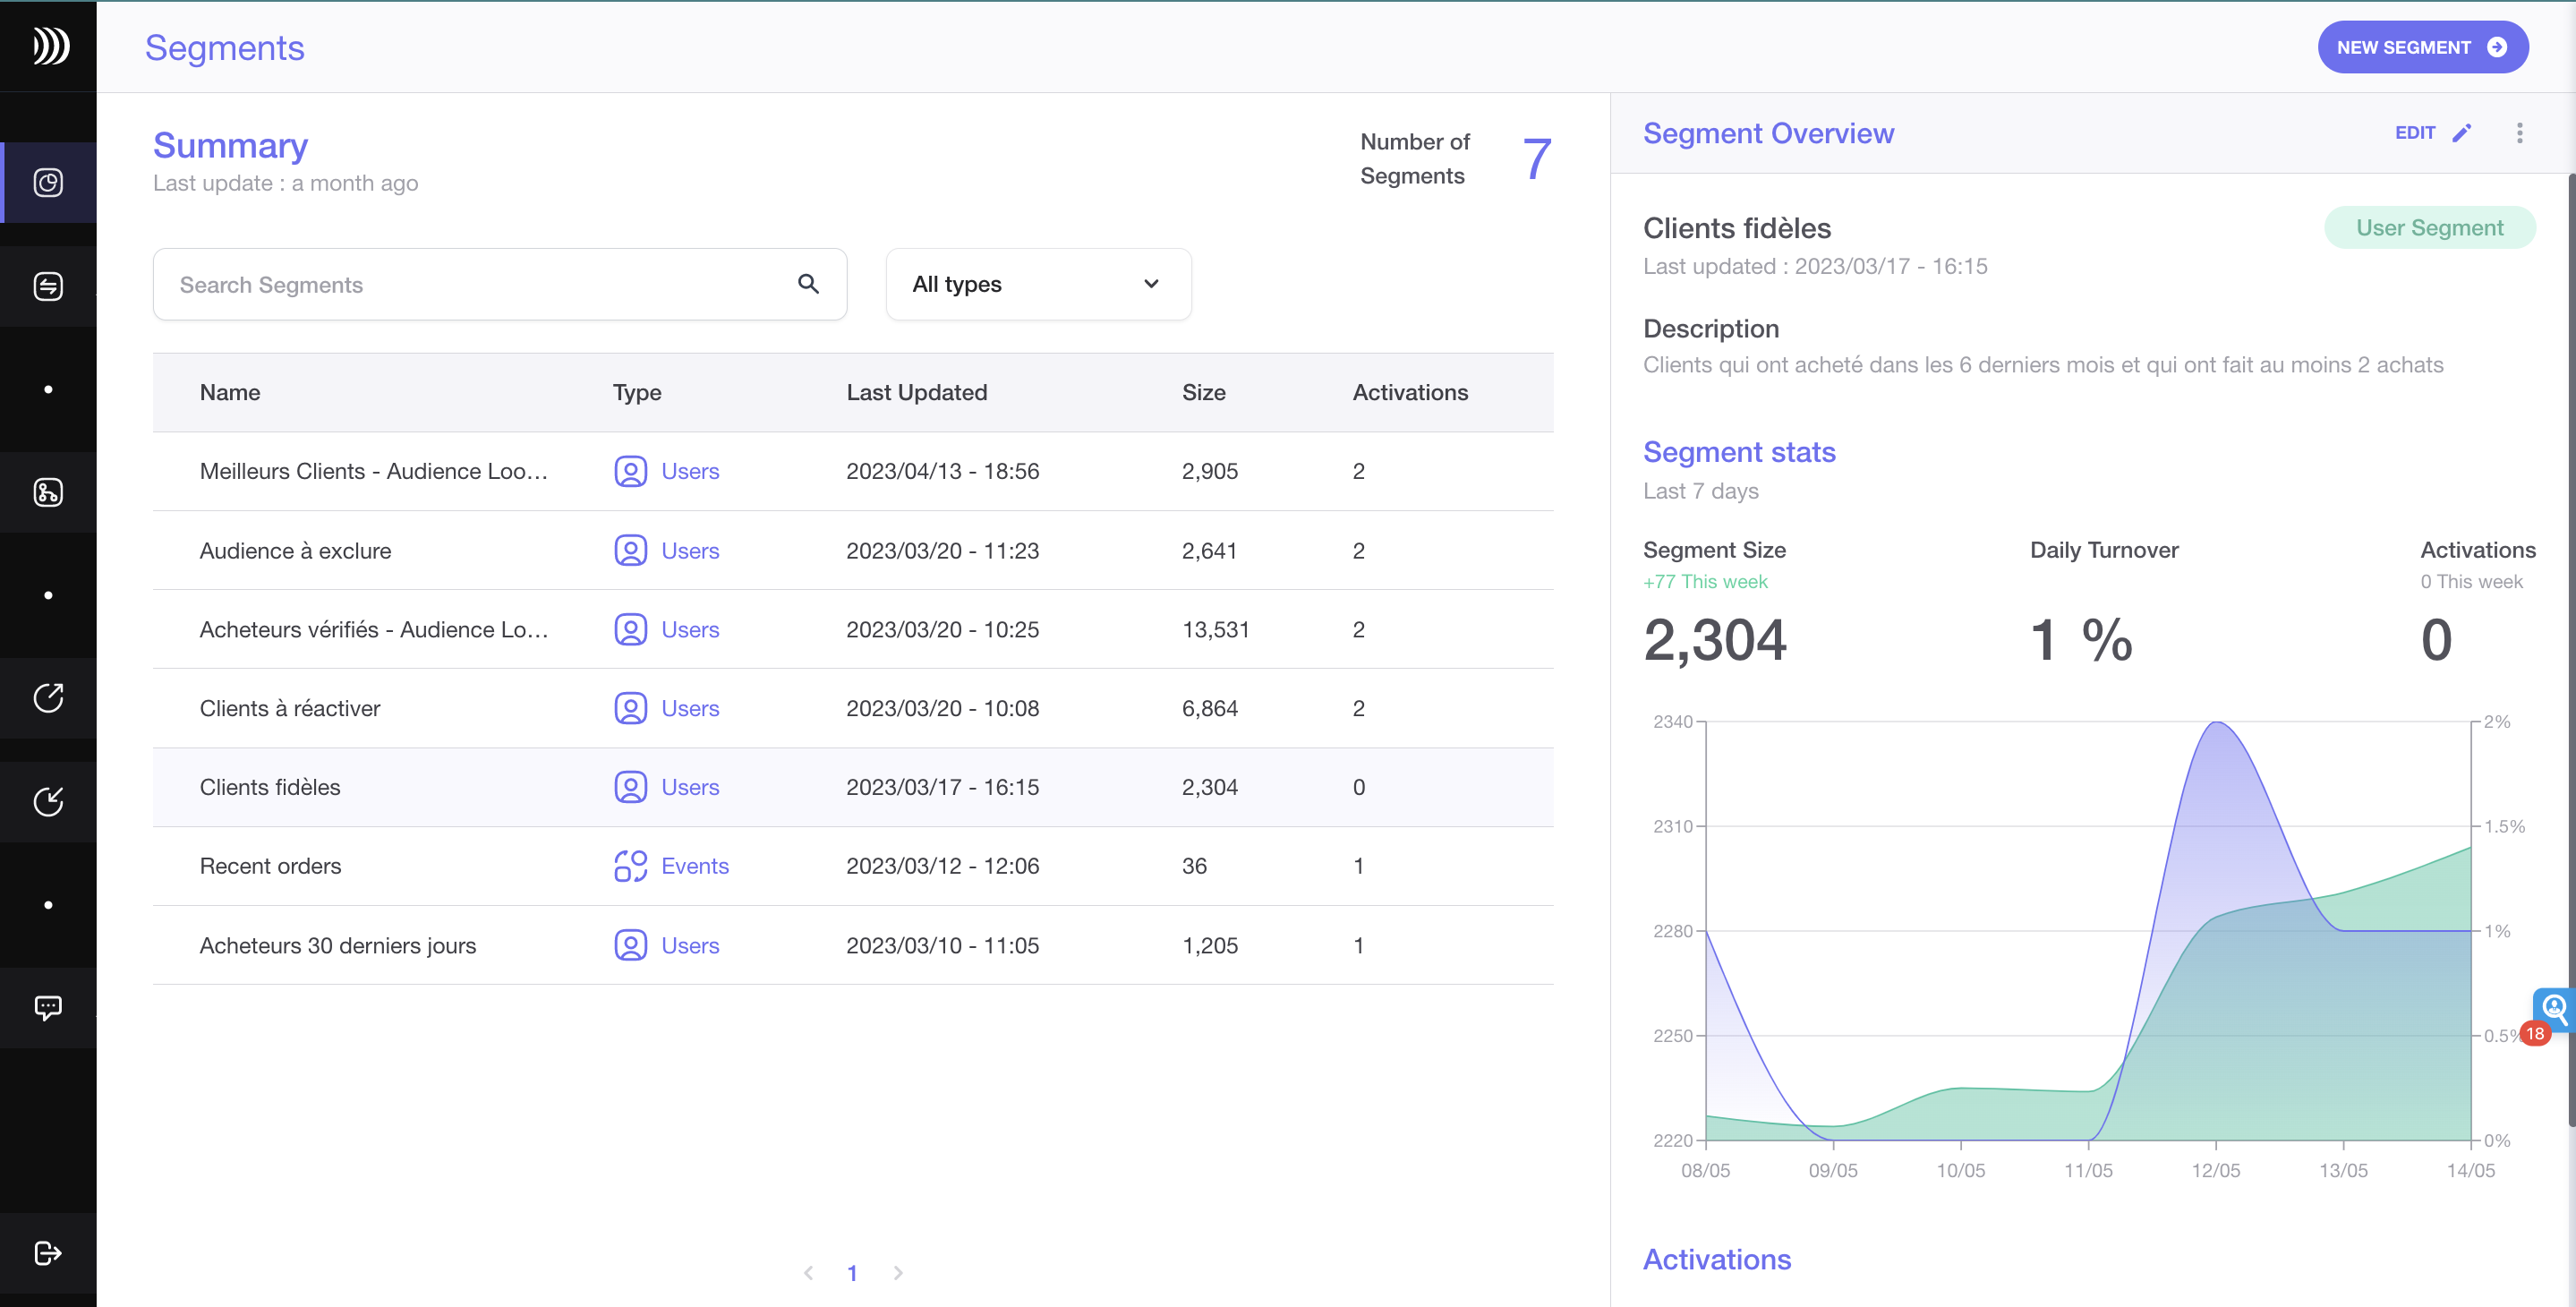Click the NEW SEGMENT button
The image size is (2576, 1307).
point(2422,47)
